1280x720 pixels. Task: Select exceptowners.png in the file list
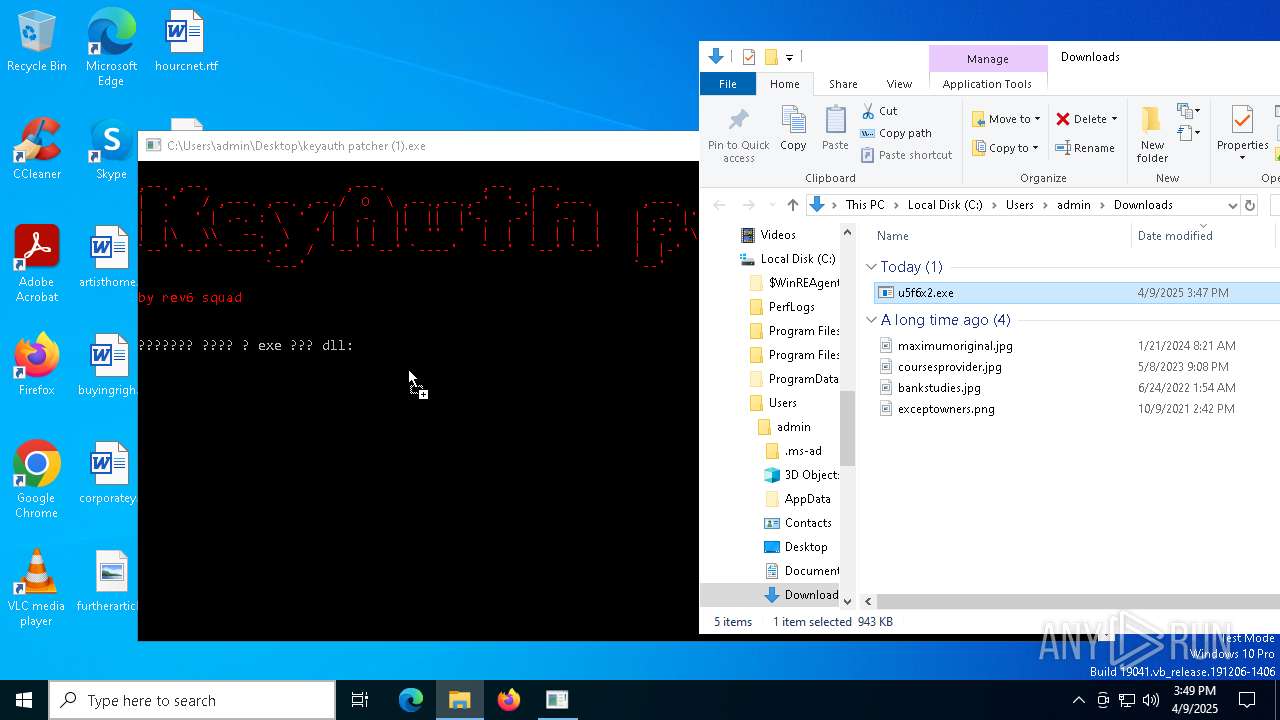pos(946,409)
